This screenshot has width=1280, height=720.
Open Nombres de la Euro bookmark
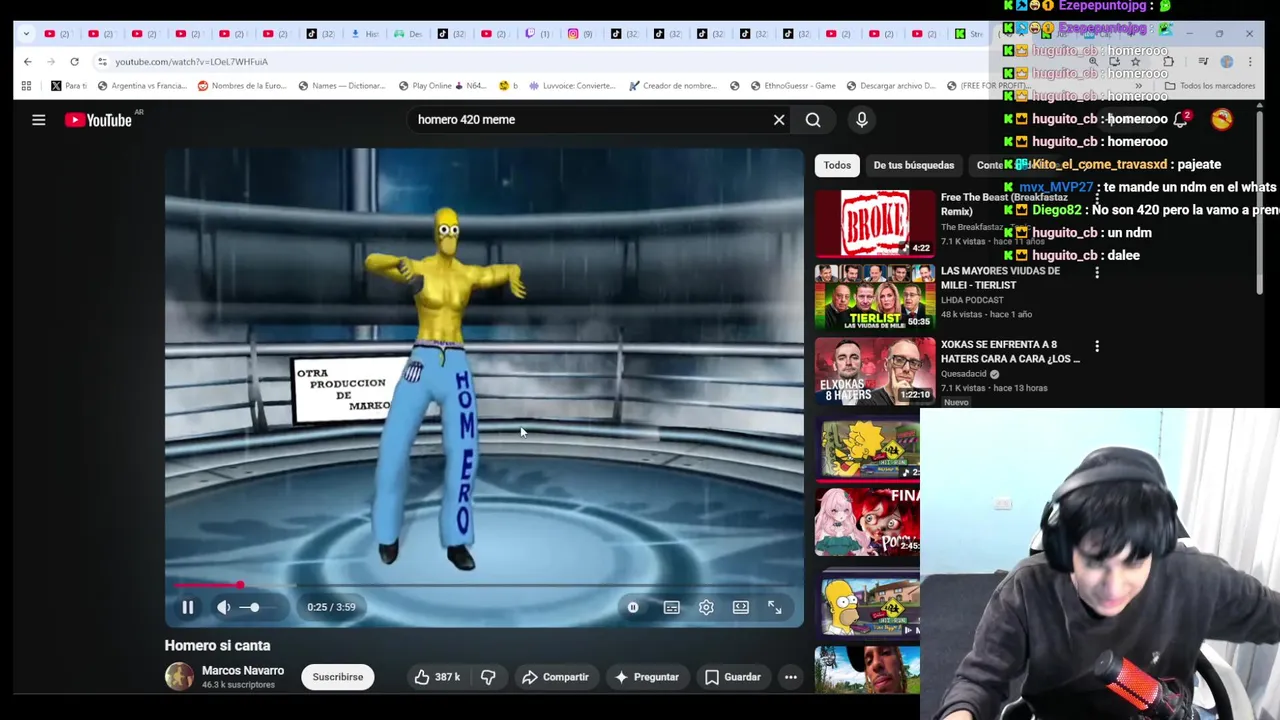241,86
